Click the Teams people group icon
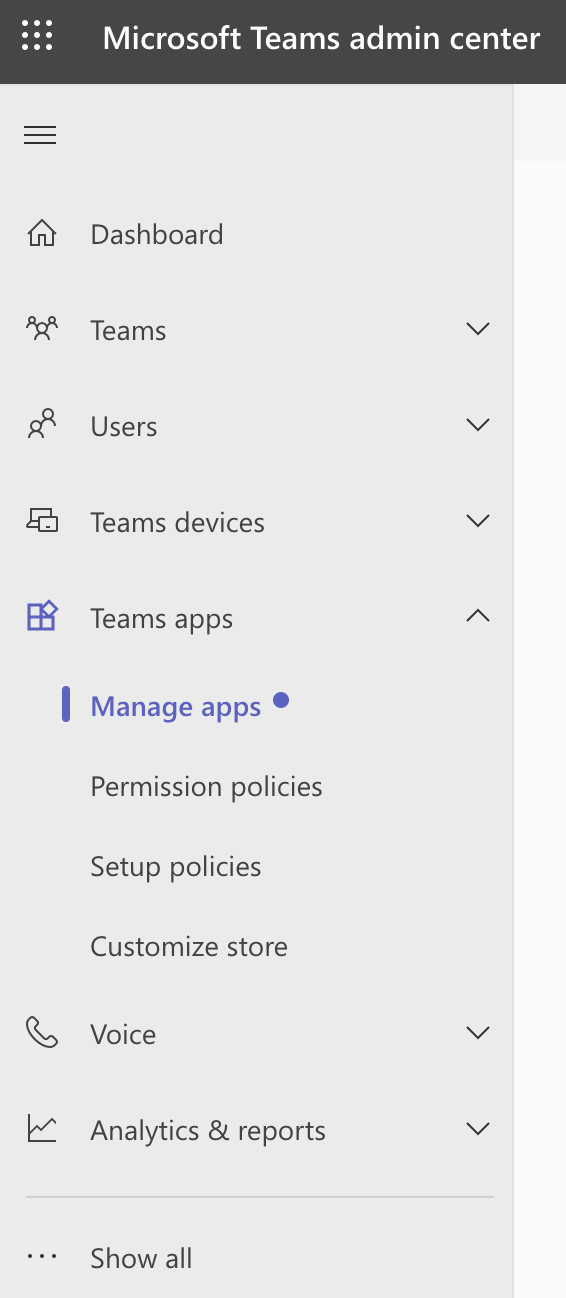This screenshot has height=1298, width=566. [x=42, y=330]
